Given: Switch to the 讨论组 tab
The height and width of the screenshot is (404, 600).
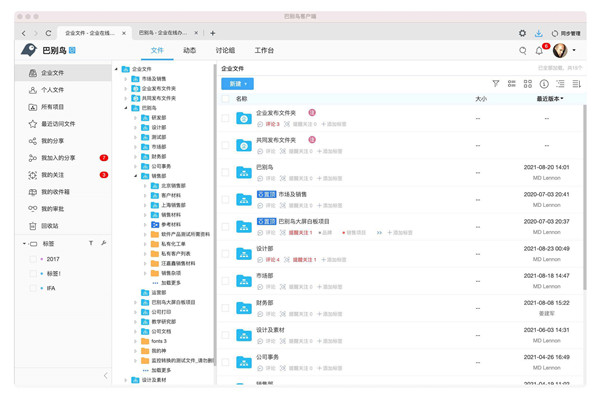Looking at the screenshot, I should click(x=225, y=50).
